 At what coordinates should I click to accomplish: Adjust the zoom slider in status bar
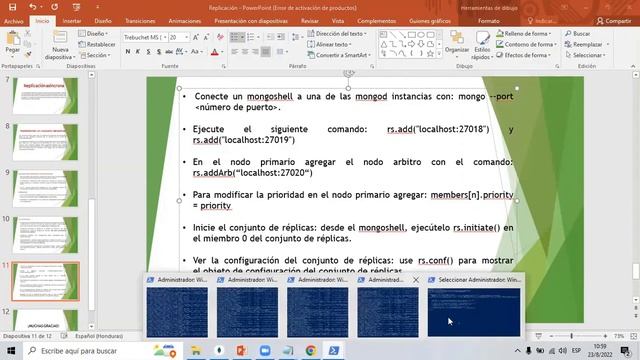(x=571, y=336)
